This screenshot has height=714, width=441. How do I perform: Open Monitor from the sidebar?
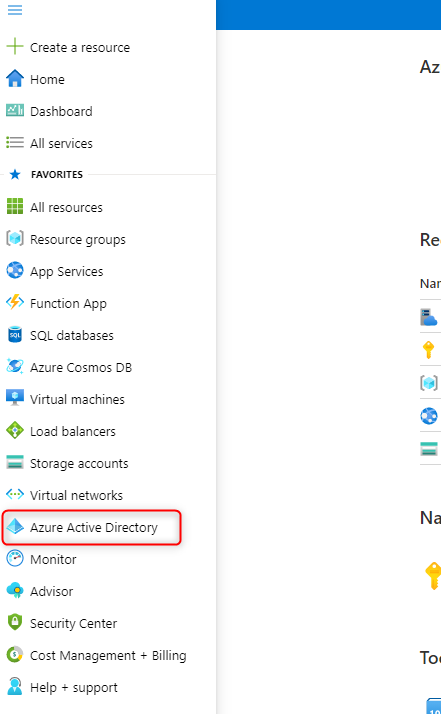click(53, 559)
